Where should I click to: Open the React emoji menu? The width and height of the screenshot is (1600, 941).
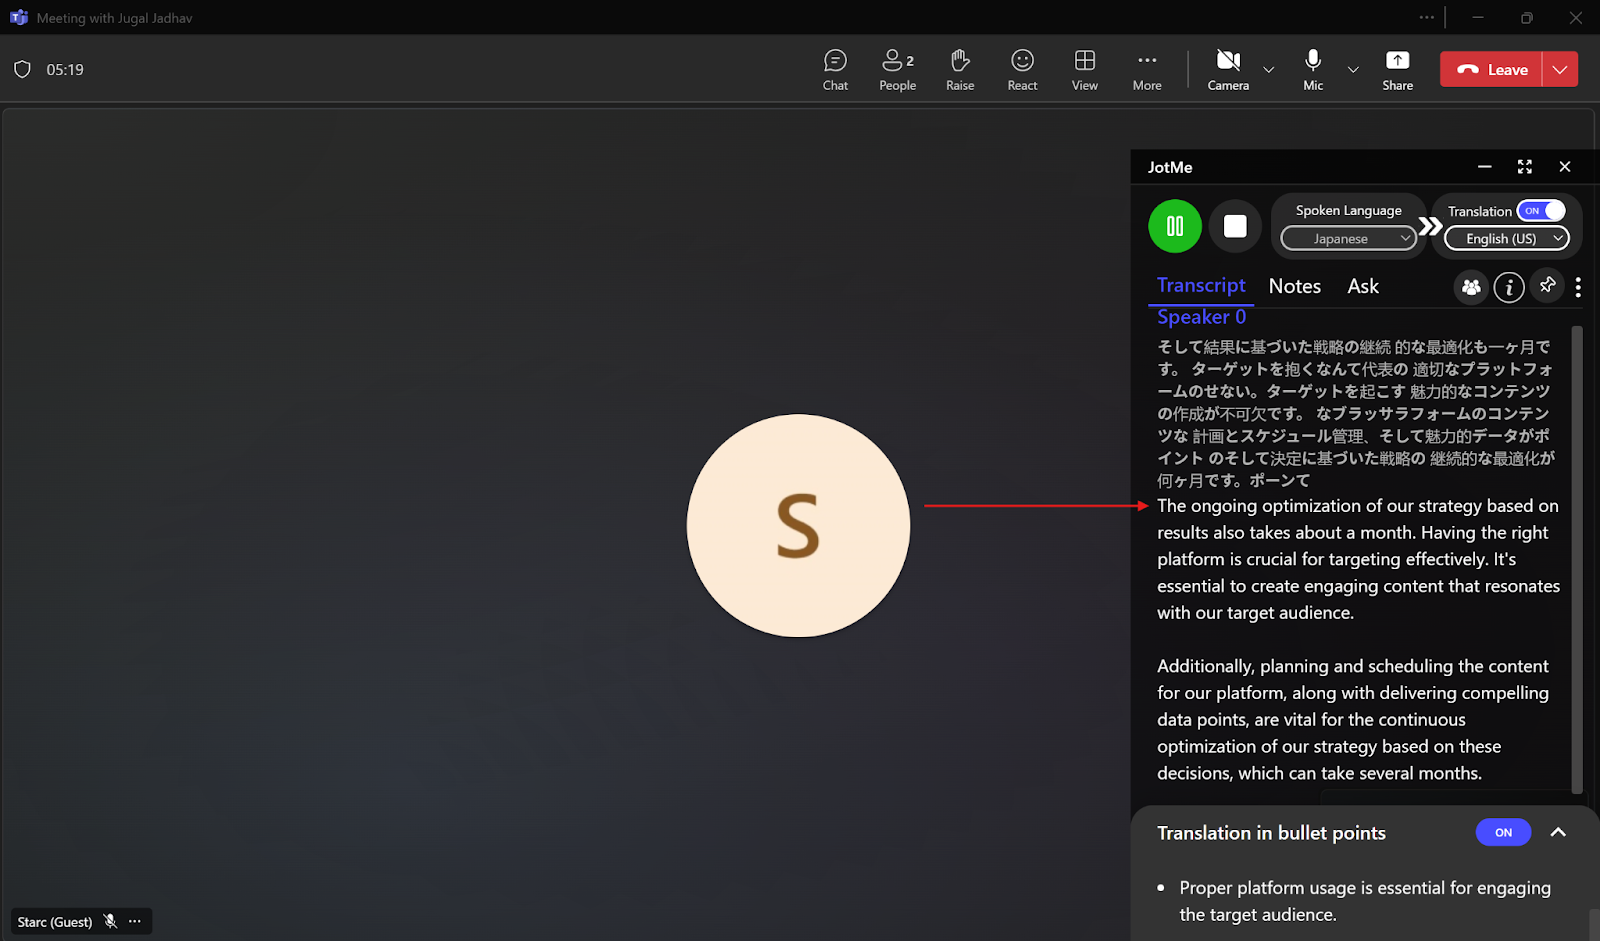(x=1022, y=70)
